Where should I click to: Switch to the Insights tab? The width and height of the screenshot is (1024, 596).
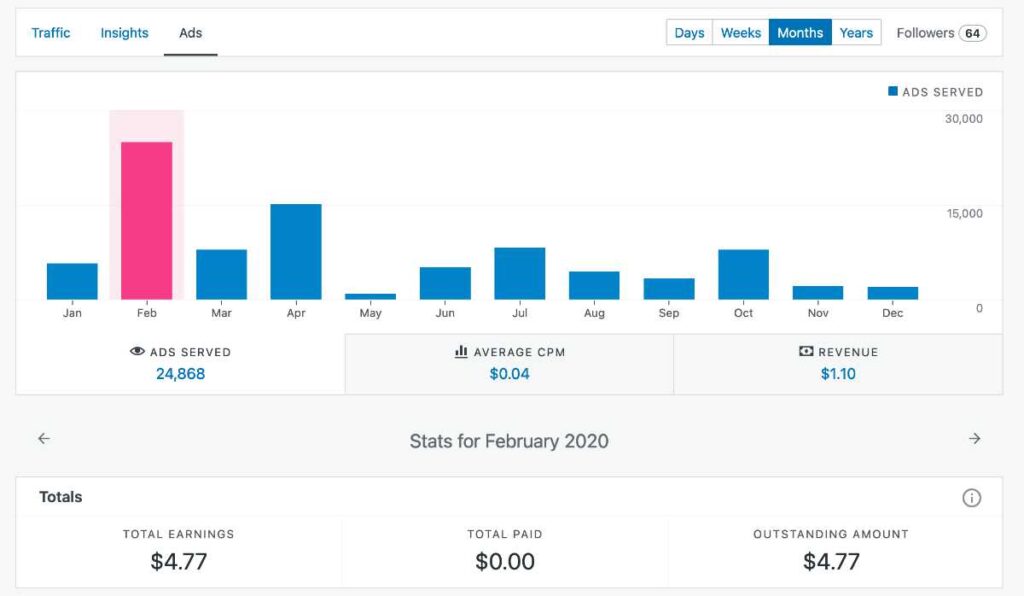[124, 33]
